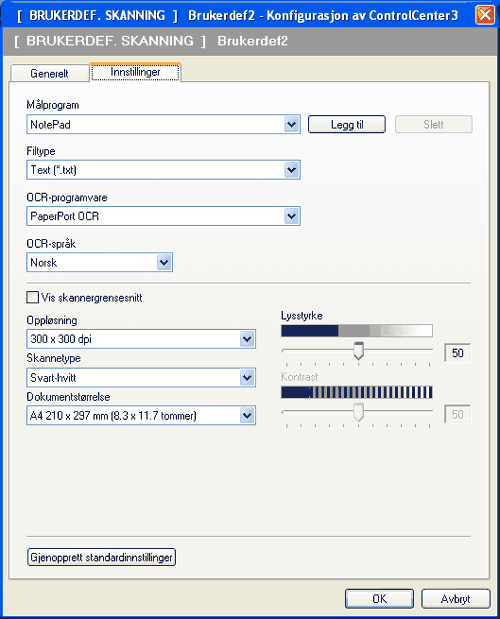
Task: Click the Lysstyrke slider thumb
Action: [358, 351]
